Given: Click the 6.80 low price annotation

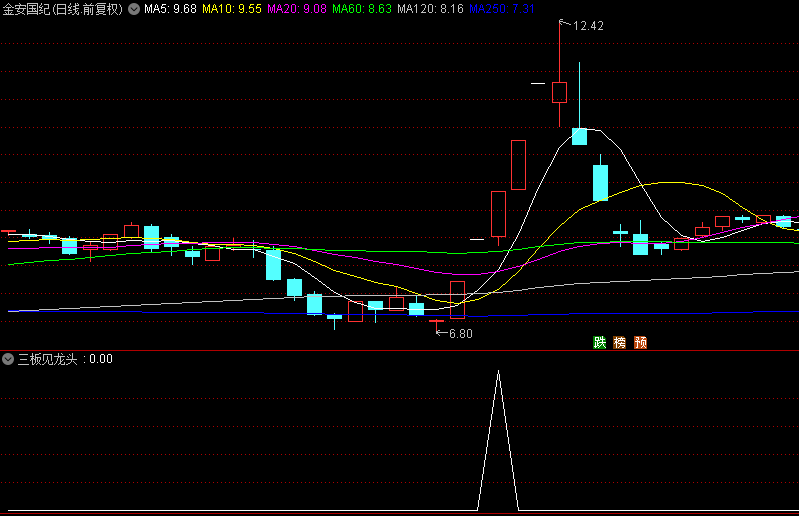Looking at the screenshot, I should (x=461, y=334).
